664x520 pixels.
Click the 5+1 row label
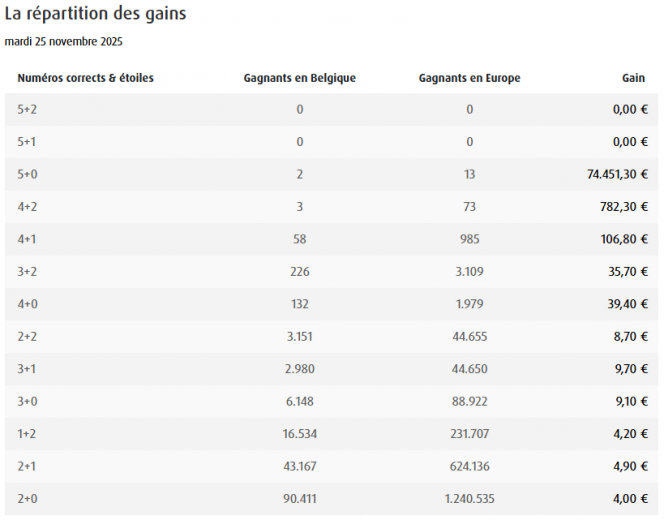(x=27, y=142)
